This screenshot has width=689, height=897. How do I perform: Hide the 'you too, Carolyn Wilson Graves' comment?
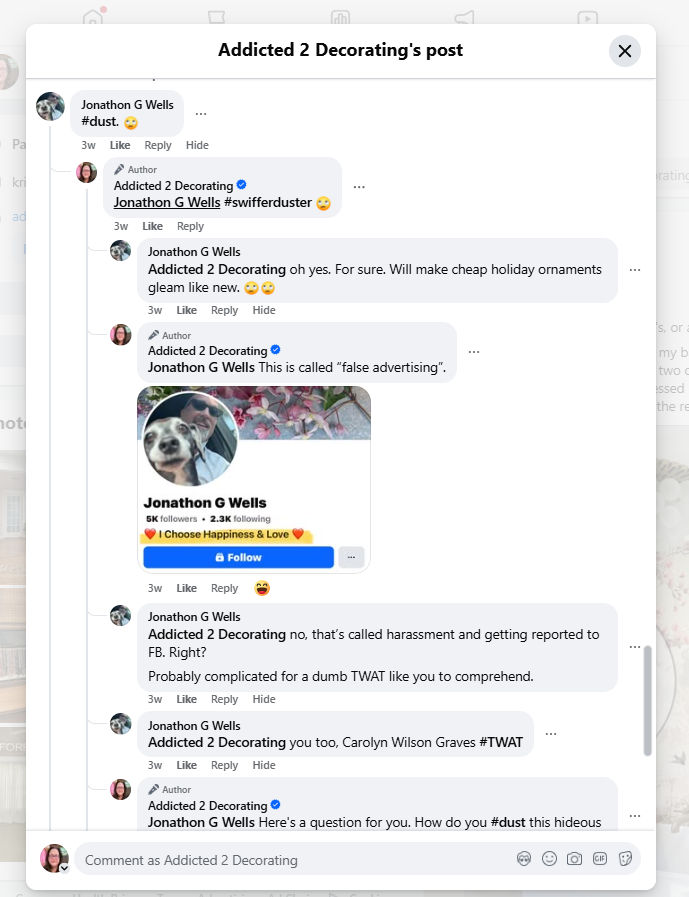coord(264,765)
